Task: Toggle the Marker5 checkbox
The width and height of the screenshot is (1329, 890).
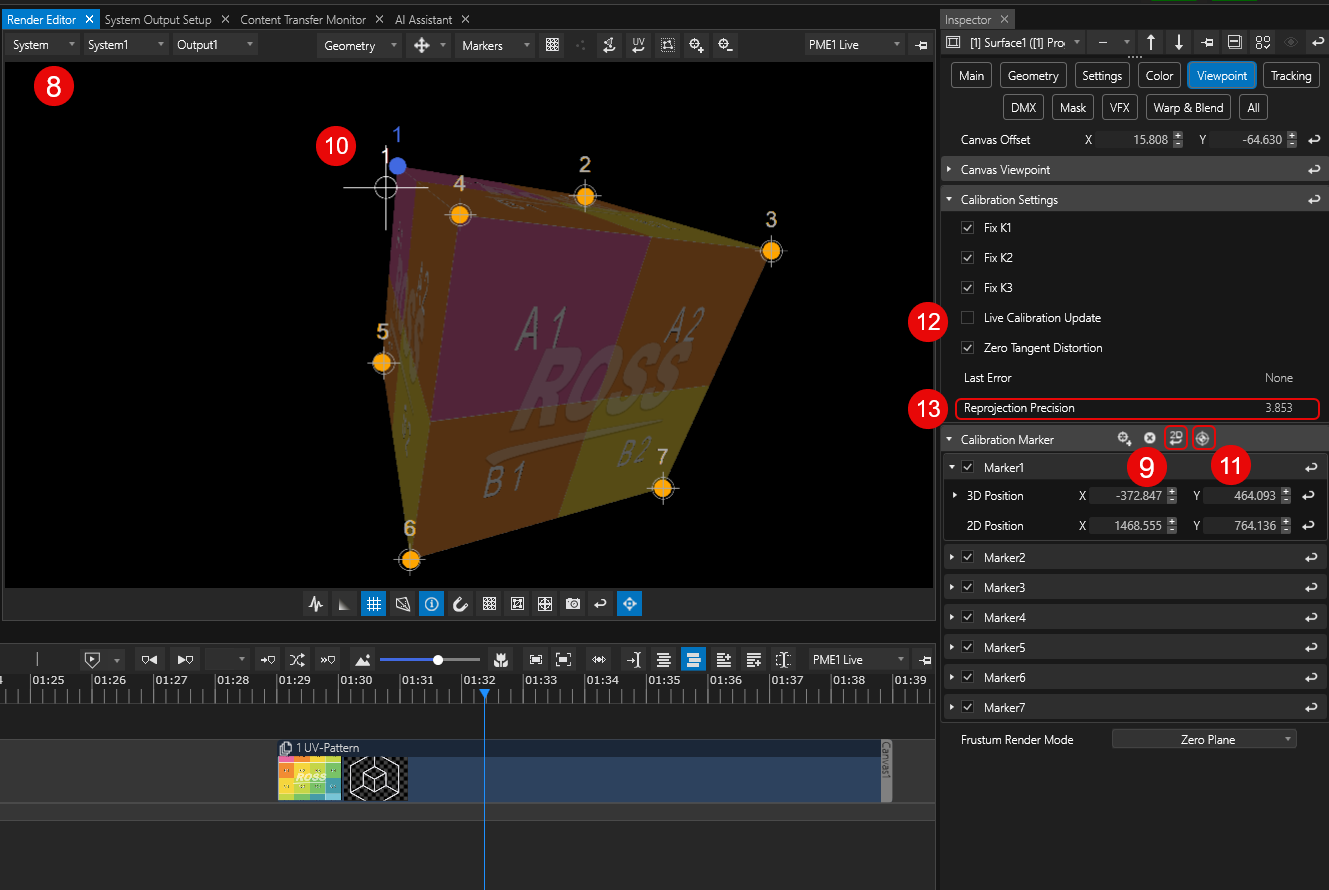Action: [967, 647]
